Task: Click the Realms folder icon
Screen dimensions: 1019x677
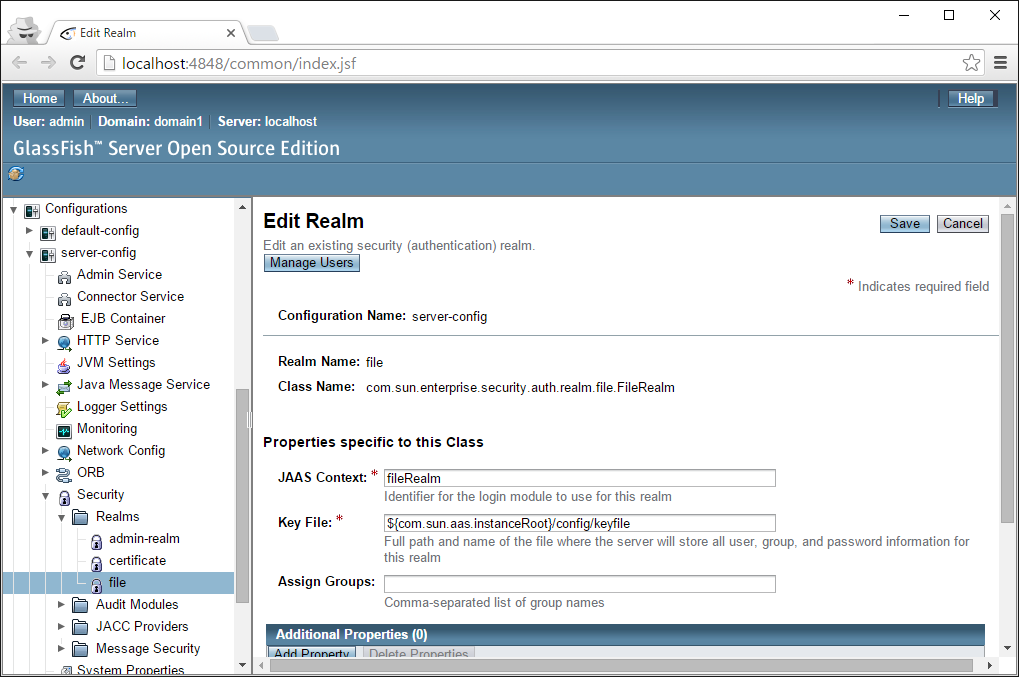Action: [80, 517]
